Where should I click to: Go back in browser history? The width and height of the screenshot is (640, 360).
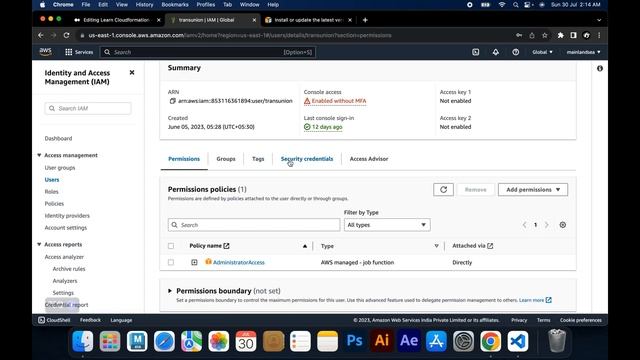coord(41,36)
